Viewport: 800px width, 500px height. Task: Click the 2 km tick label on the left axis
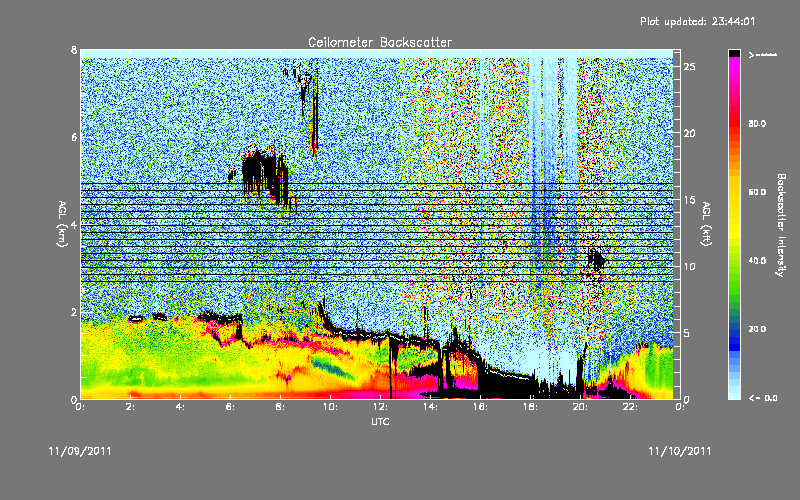[74, 312]
